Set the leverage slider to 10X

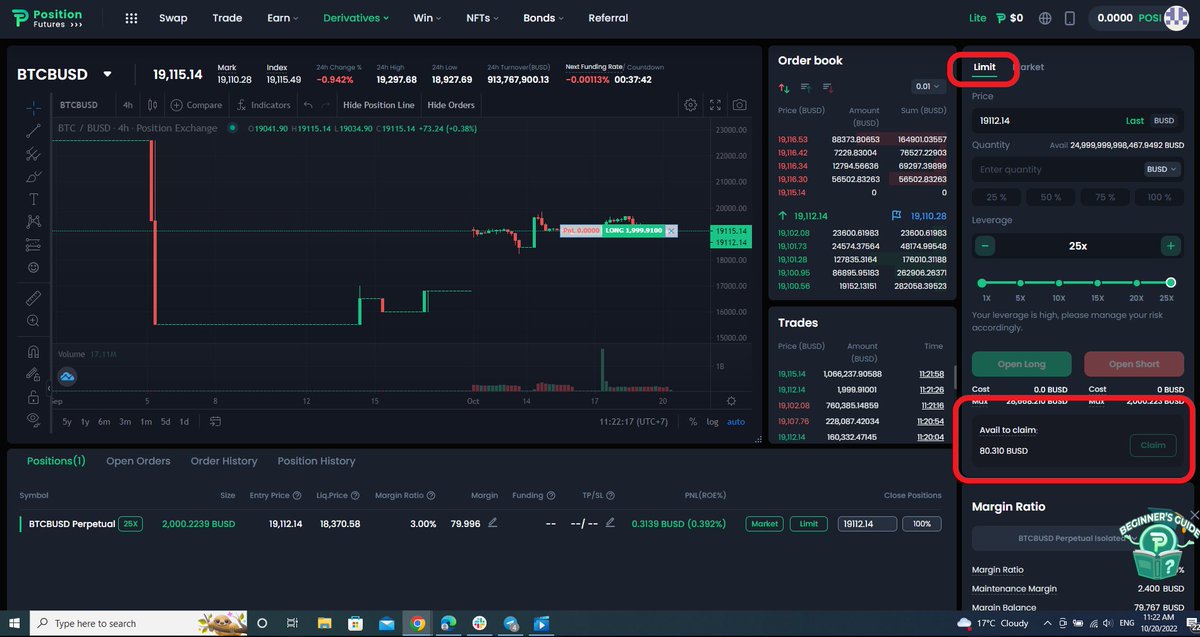pos(1058,284)
